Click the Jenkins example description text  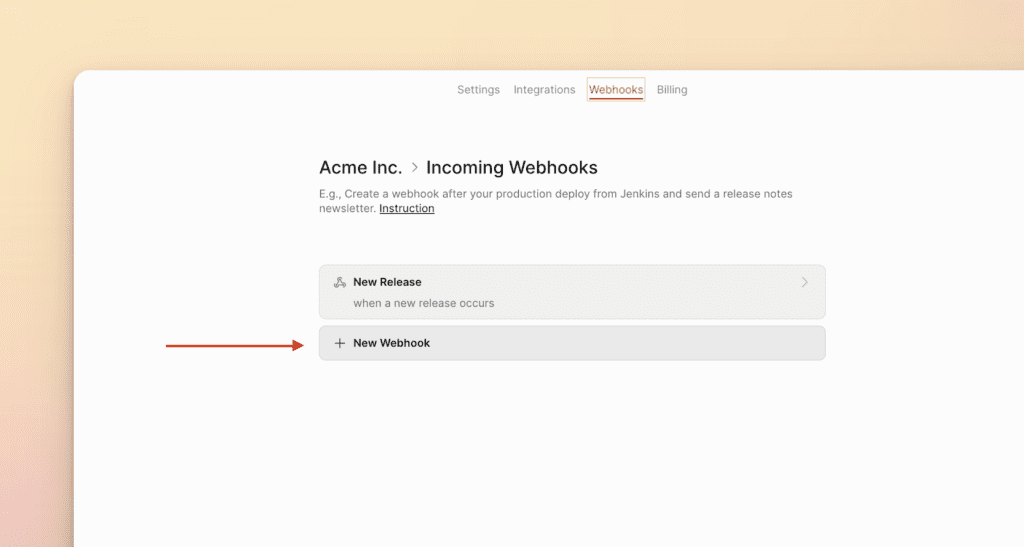pos(555,194)
